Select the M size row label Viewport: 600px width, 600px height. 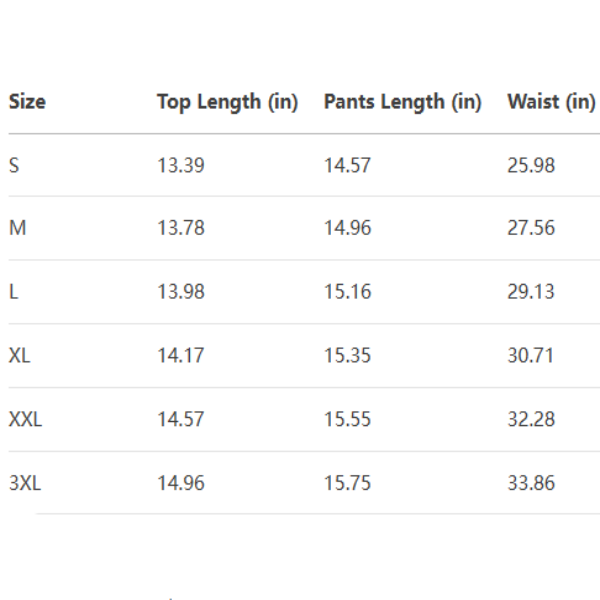17,228
